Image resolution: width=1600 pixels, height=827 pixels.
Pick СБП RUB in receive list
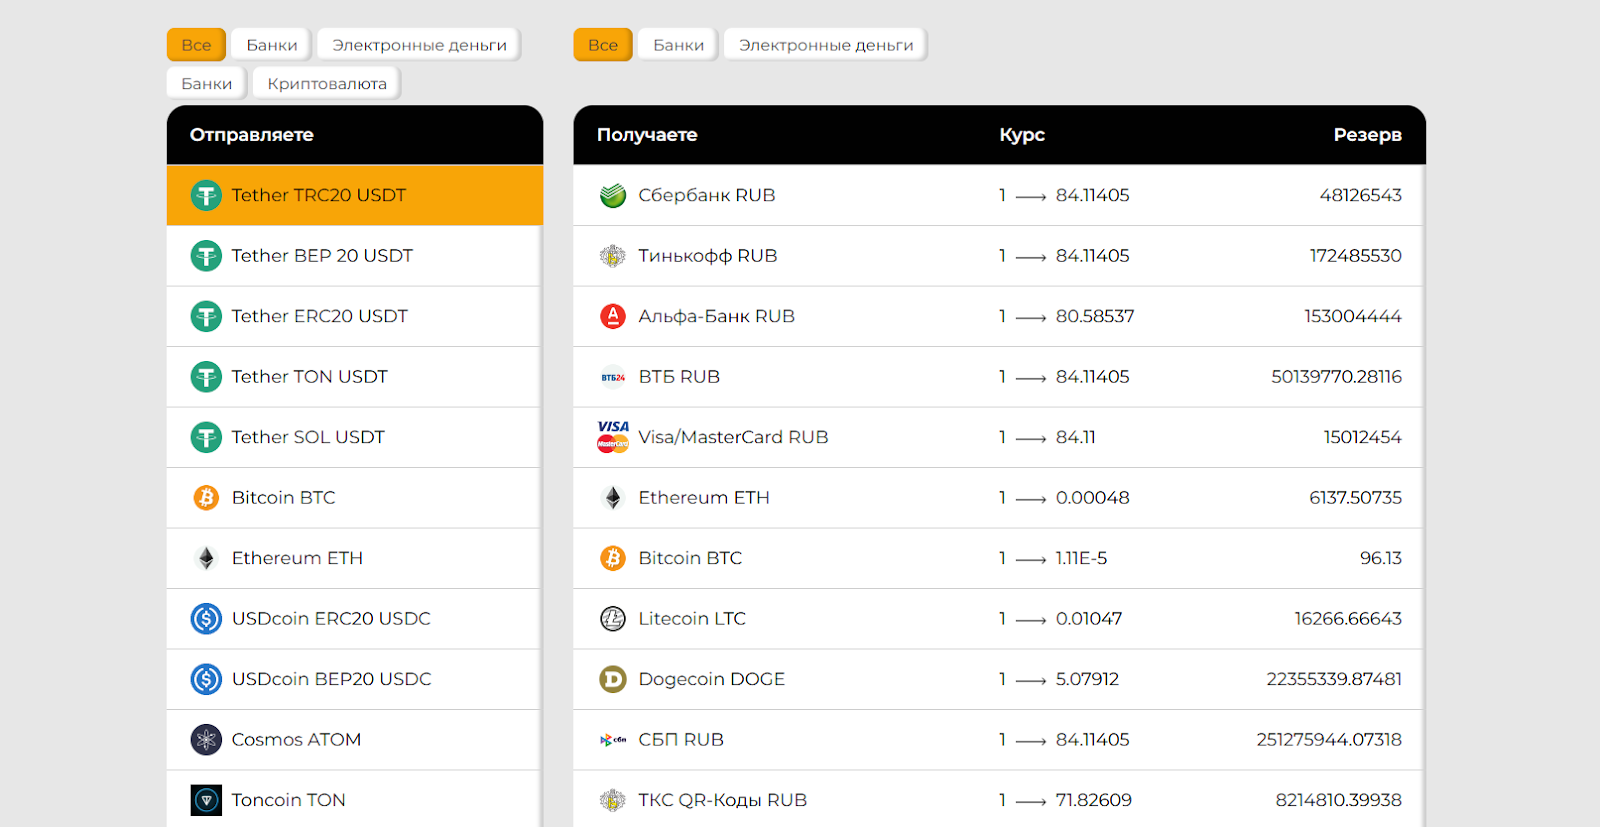(x=681, y=740)
